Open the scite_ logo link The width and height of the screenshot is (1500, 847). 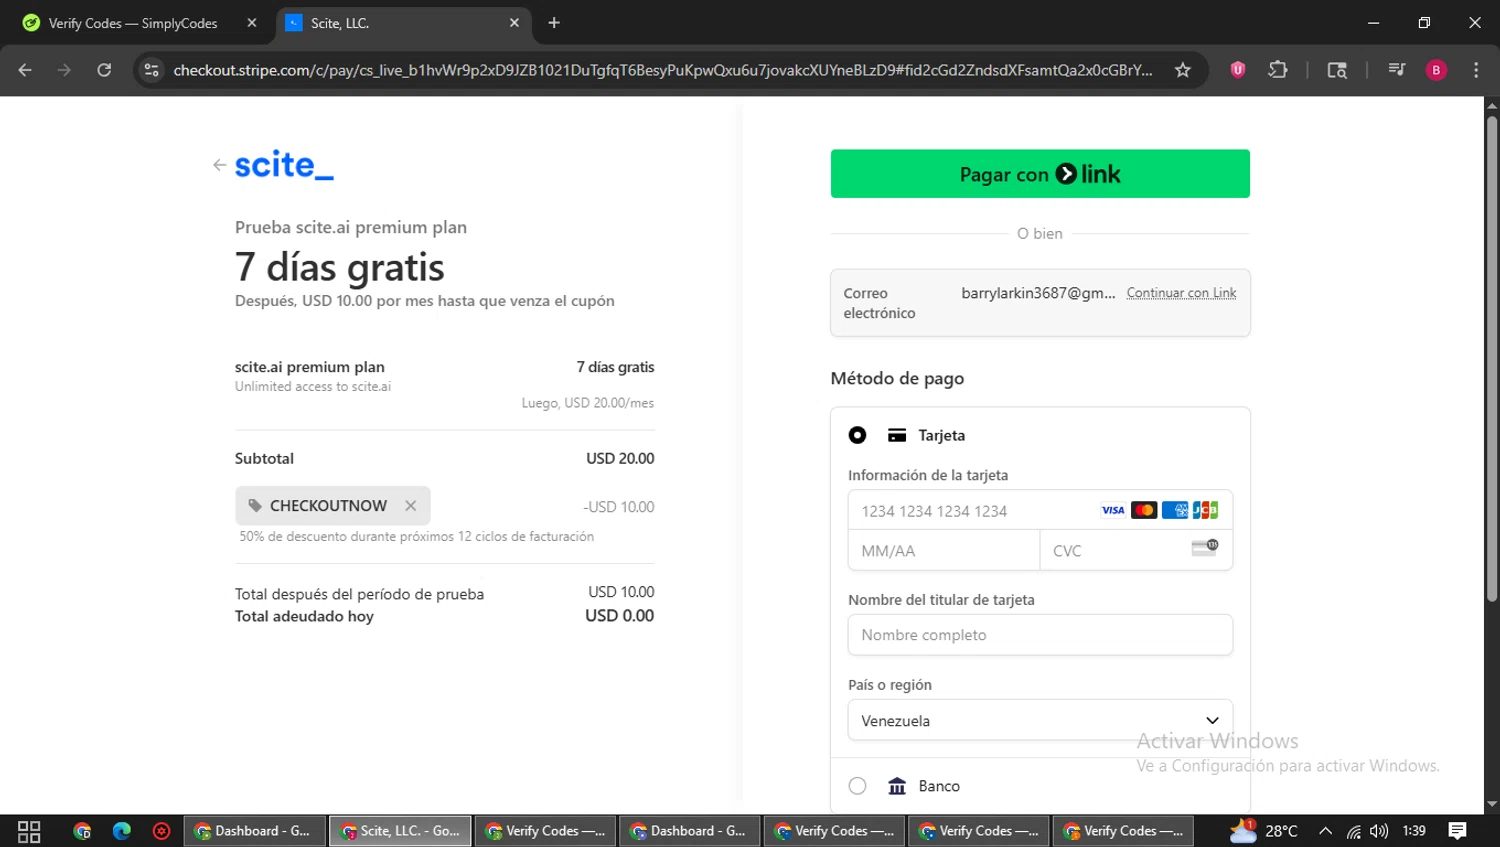tap(284, 165)
